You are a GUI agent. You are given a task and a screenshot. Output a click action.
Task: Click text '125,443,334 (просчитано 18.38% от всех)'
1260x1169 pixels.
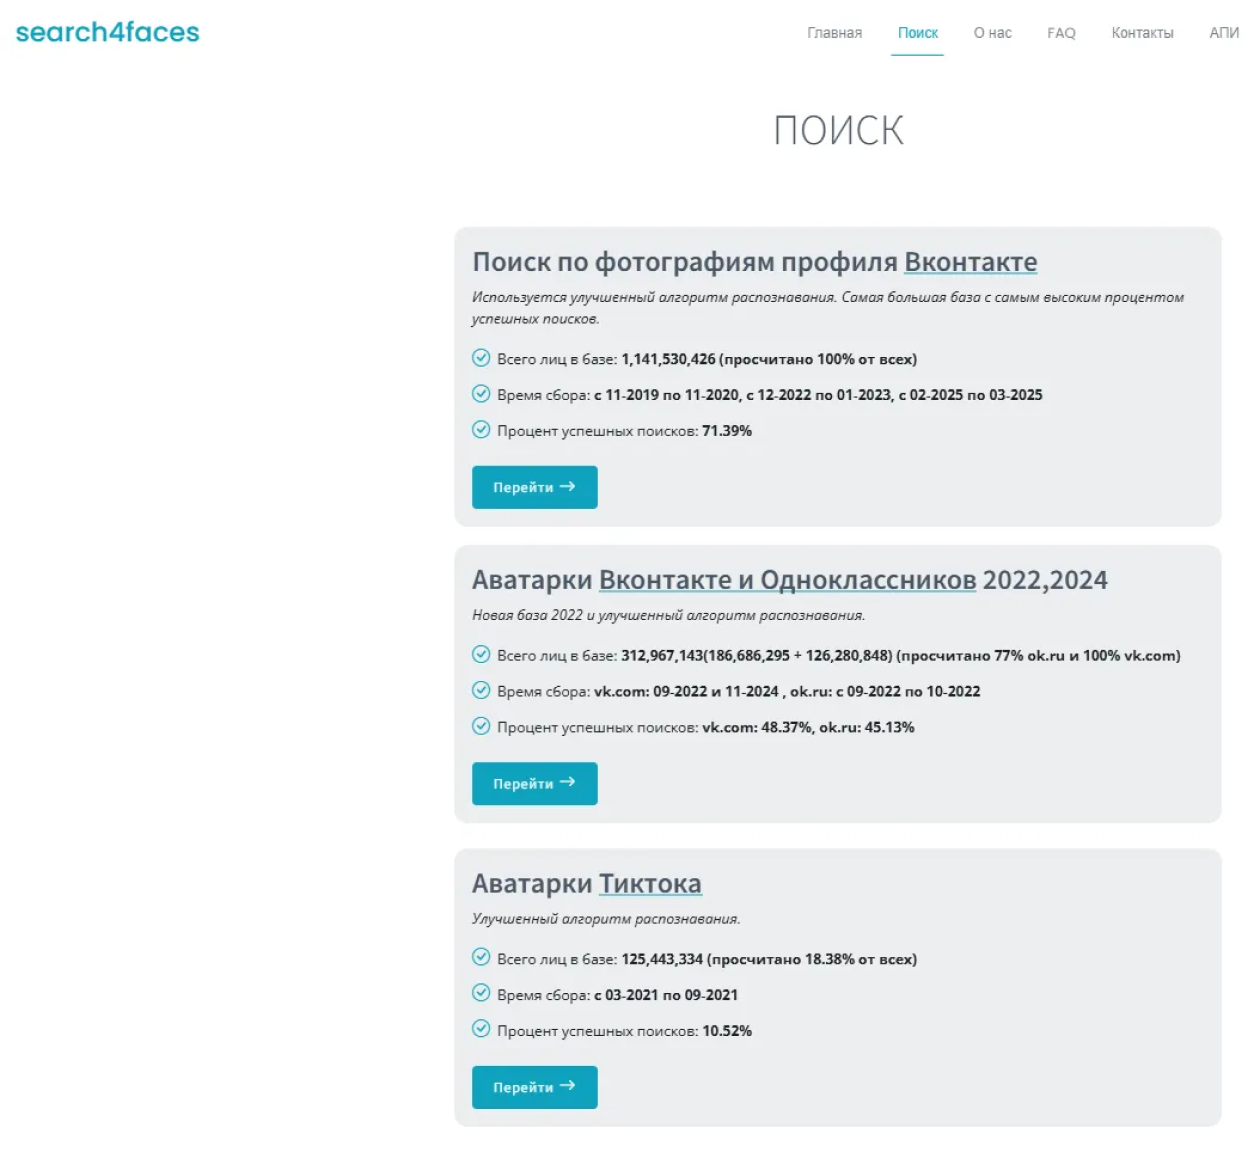click(x=769, y=959)
